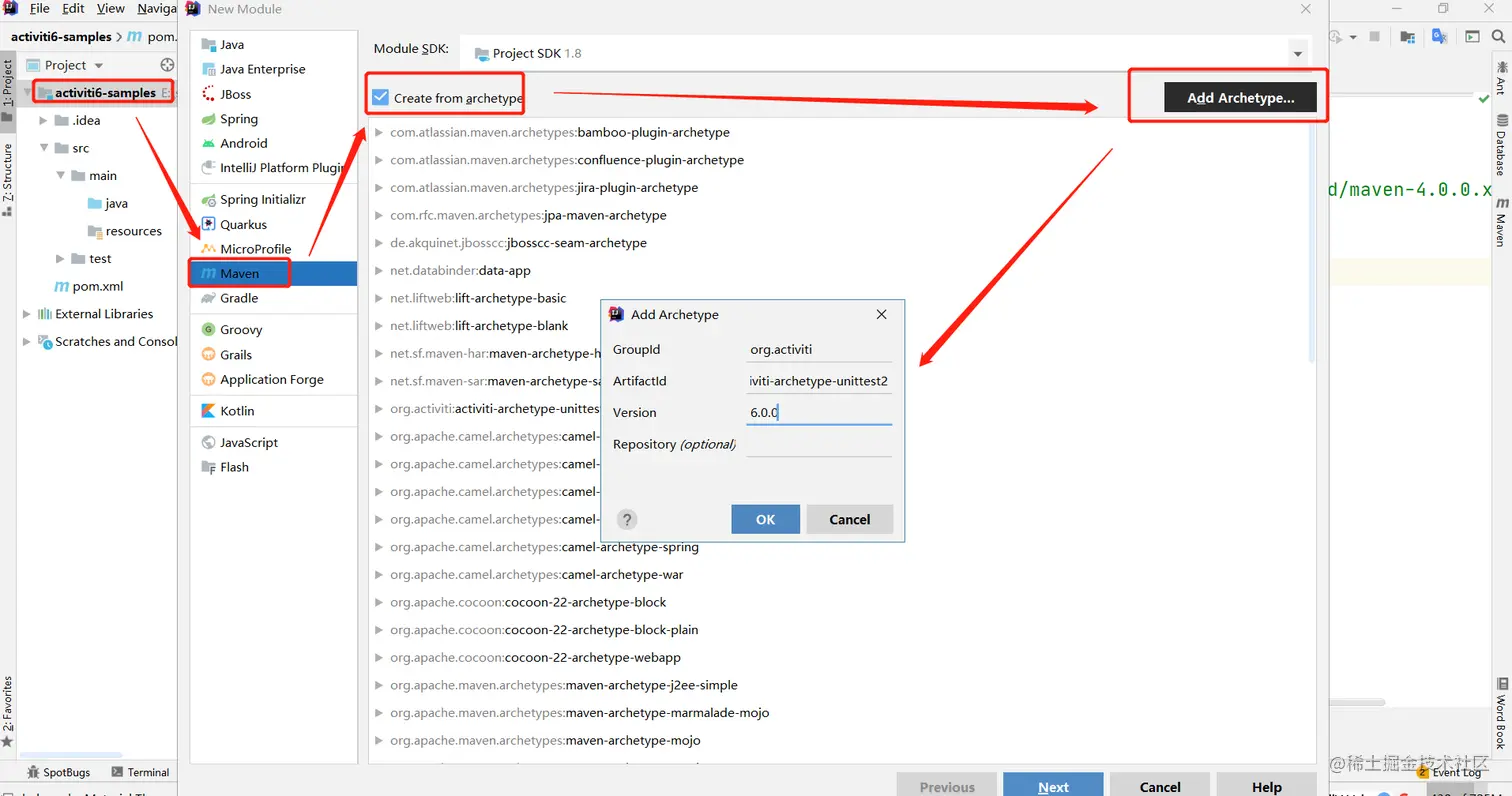Select the Java module type icon

click(x=208, y=45)
